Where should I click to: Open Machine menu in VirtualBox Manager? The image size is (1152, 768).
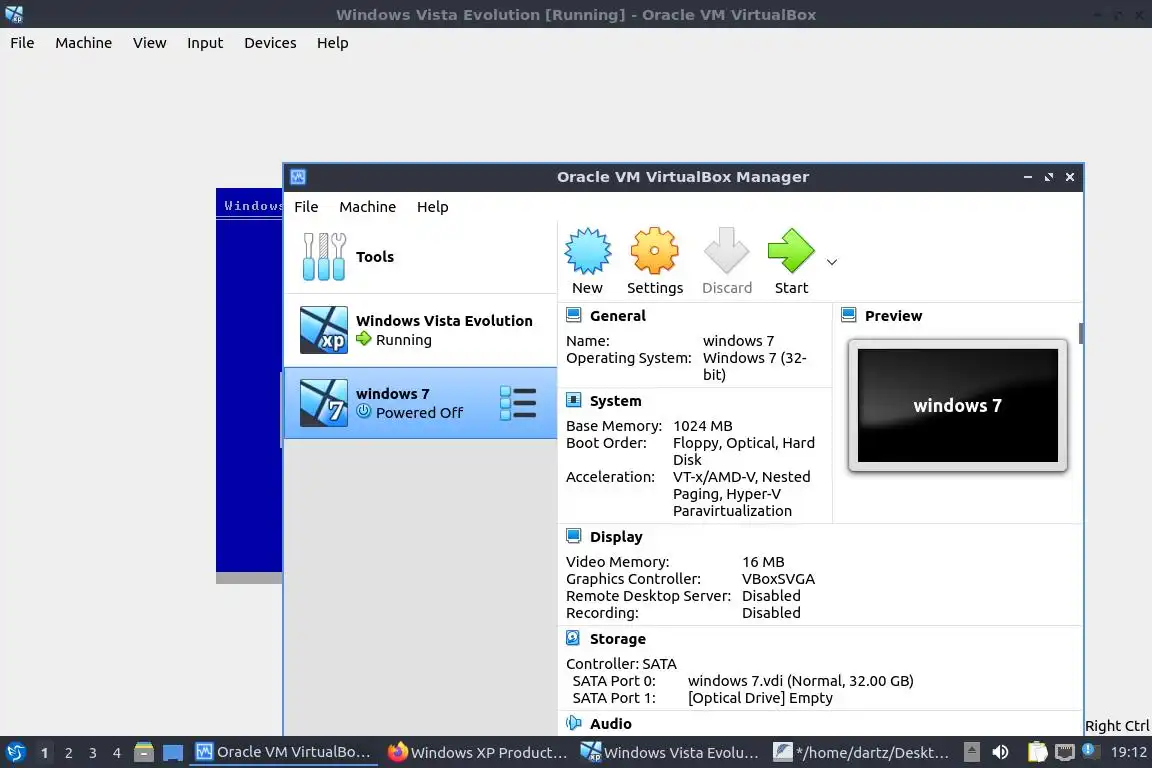coord(367,207)
